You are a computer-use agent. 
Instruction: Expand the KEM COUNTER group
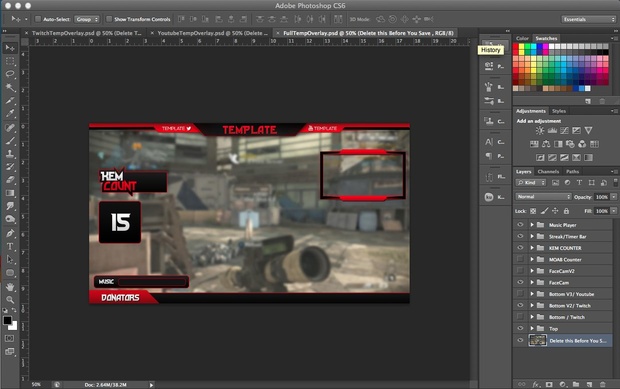[532, 248]
